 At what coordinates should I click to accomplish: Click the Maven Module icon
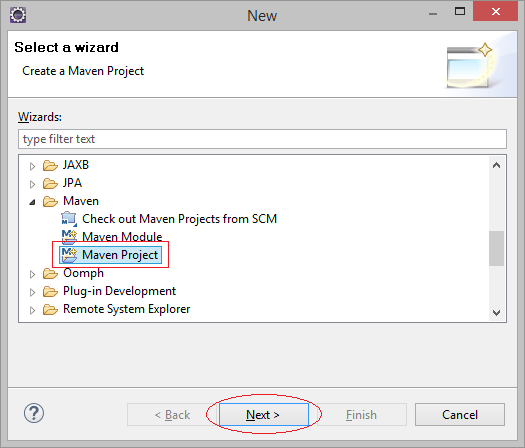[x=69, y=237]
